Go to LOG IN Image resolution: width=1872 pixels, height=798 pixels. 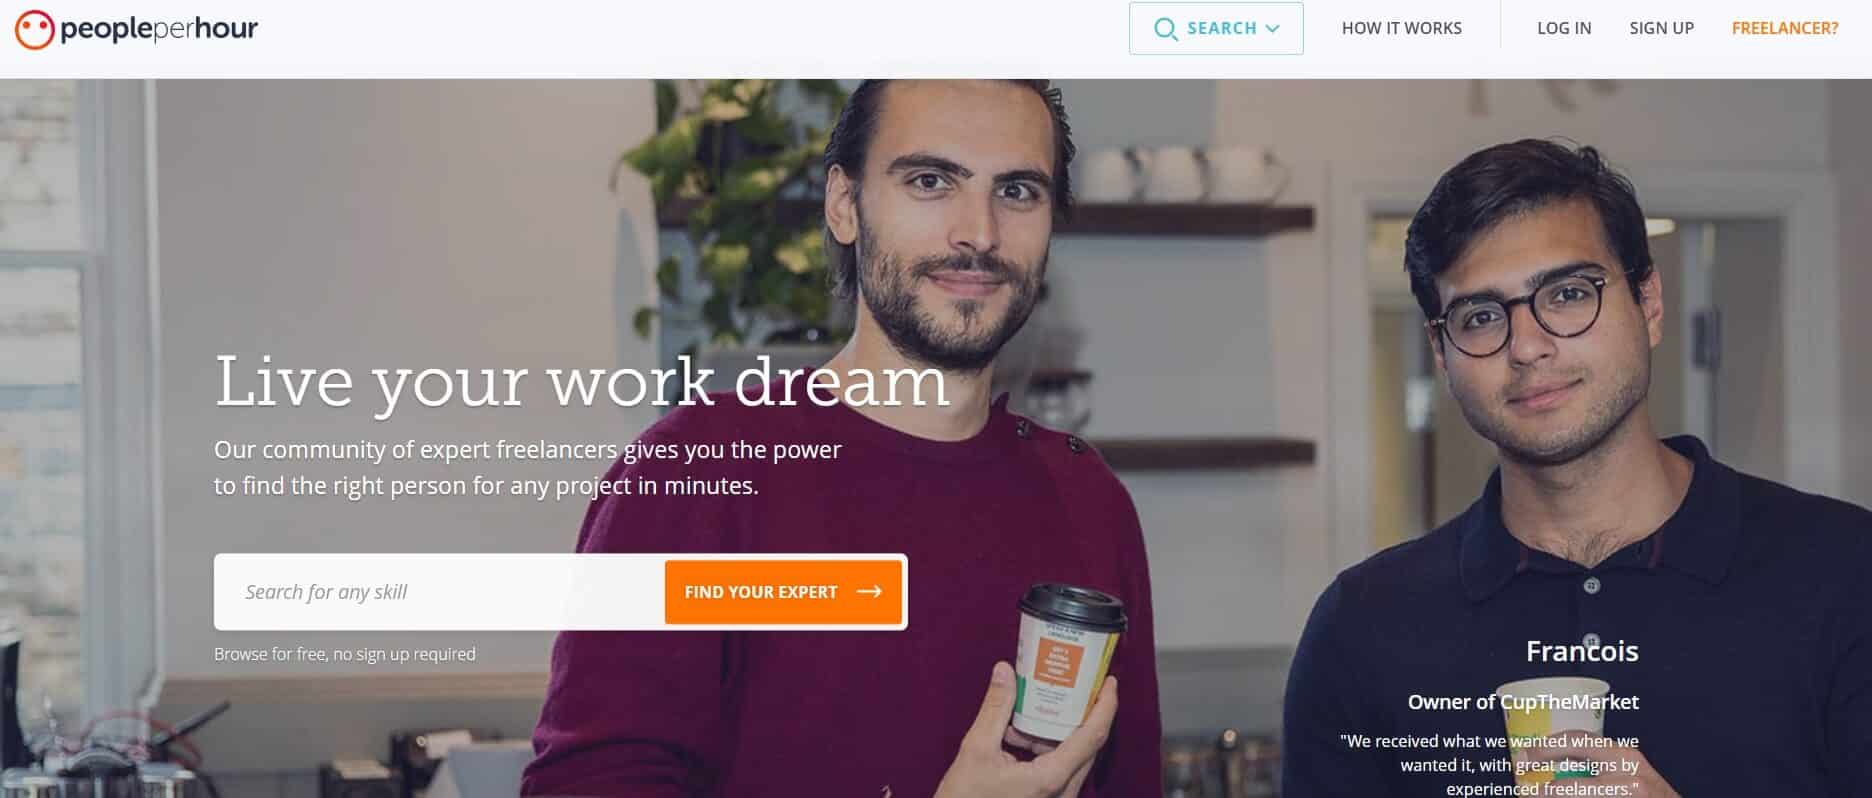1563,29
